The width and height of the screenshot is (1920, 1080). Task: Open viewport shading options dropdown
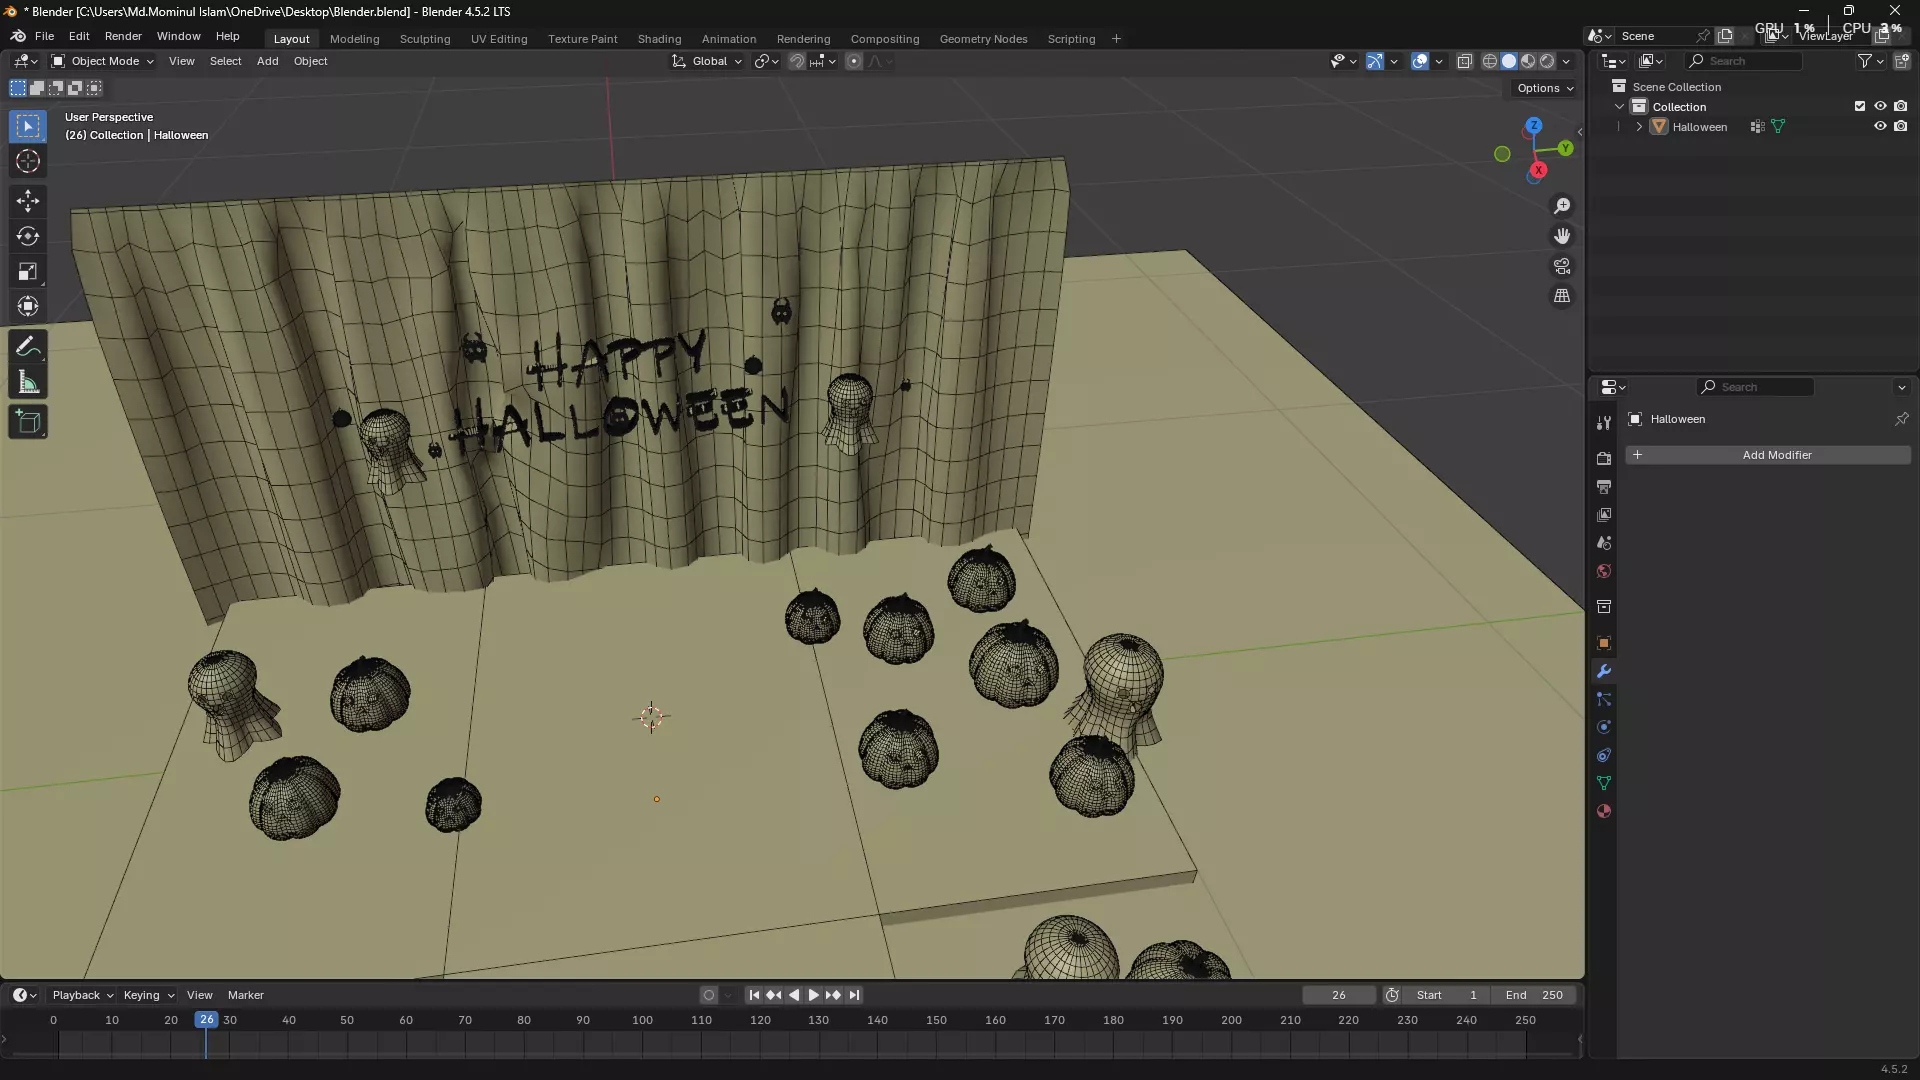click(1567, 61)
